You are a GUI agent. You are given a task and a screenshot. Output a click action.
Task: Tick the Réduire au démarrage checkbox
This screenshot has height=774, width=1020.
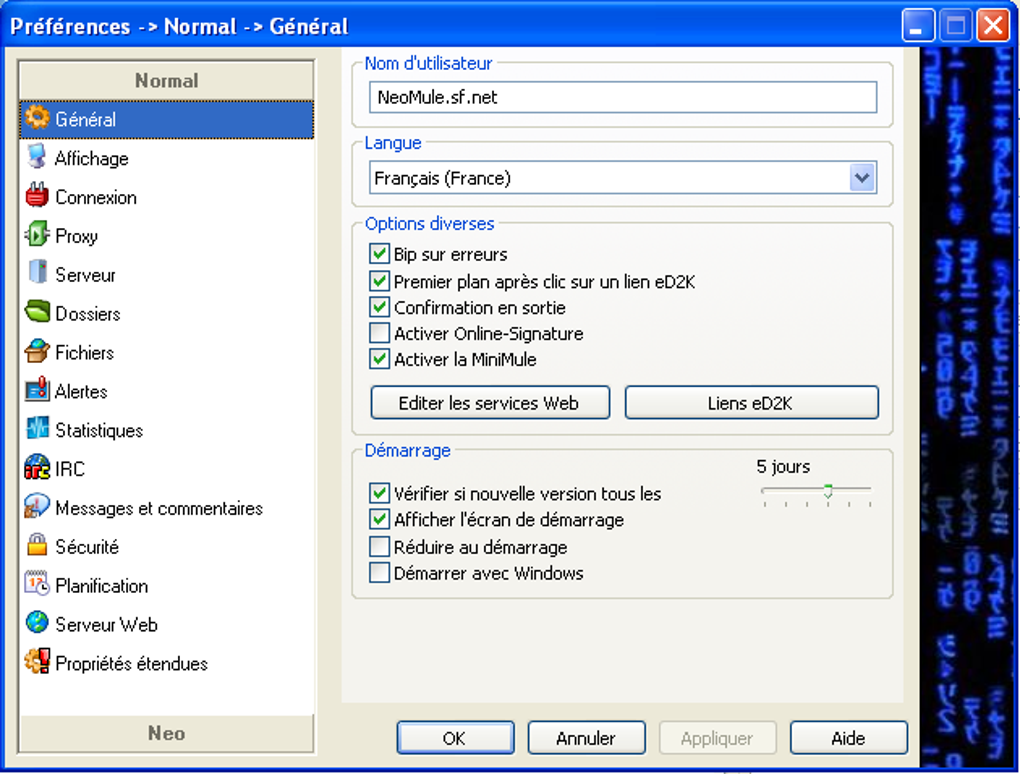point(379,547)
